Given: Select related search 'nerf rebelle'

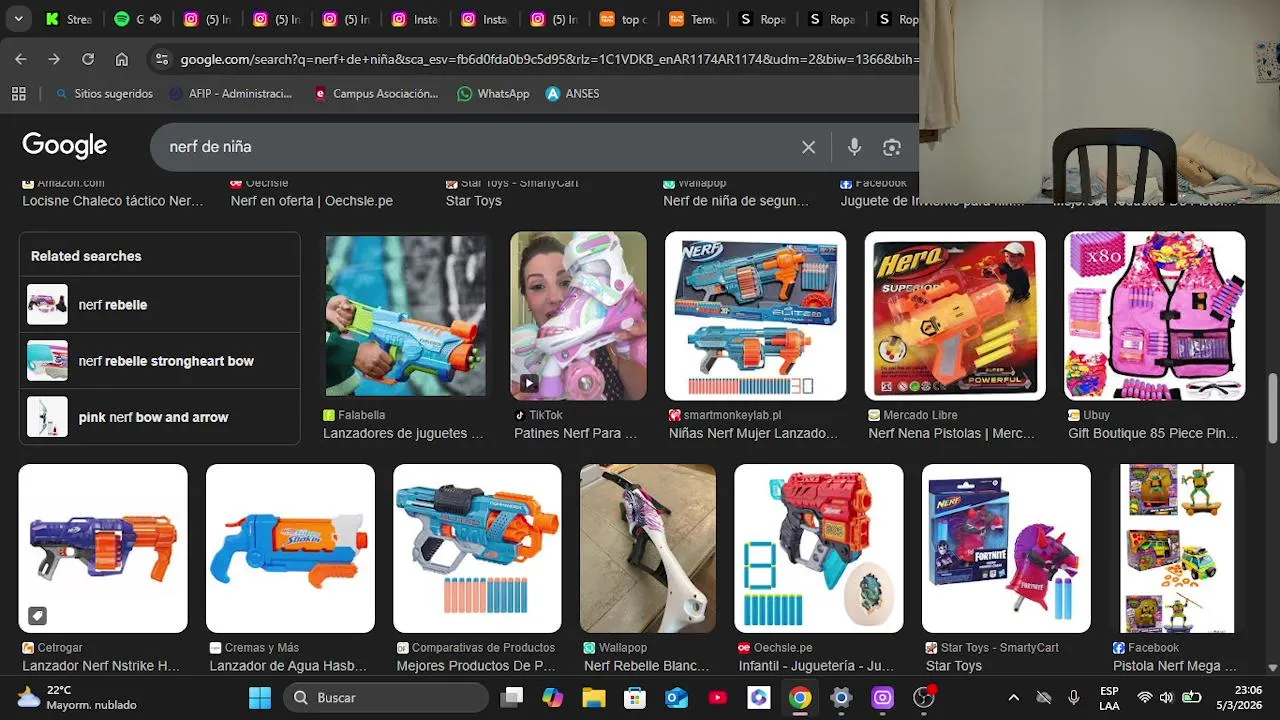Looking at the screenshot, I should (x=160, y=304).
